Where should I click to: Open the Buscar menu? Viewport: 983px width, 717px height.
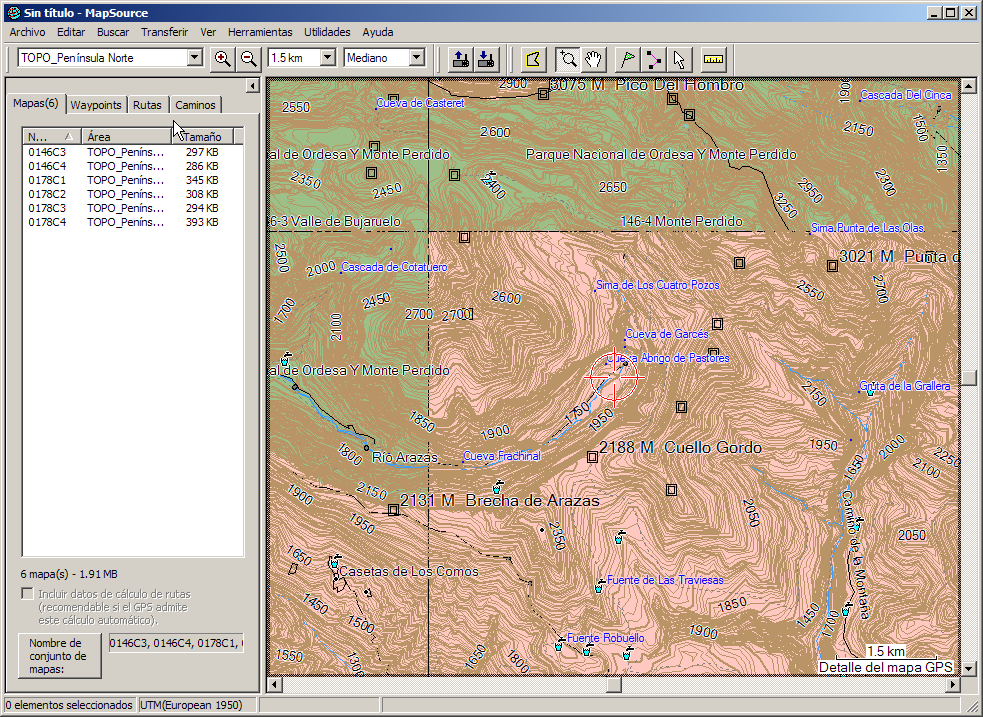[113, 32]
